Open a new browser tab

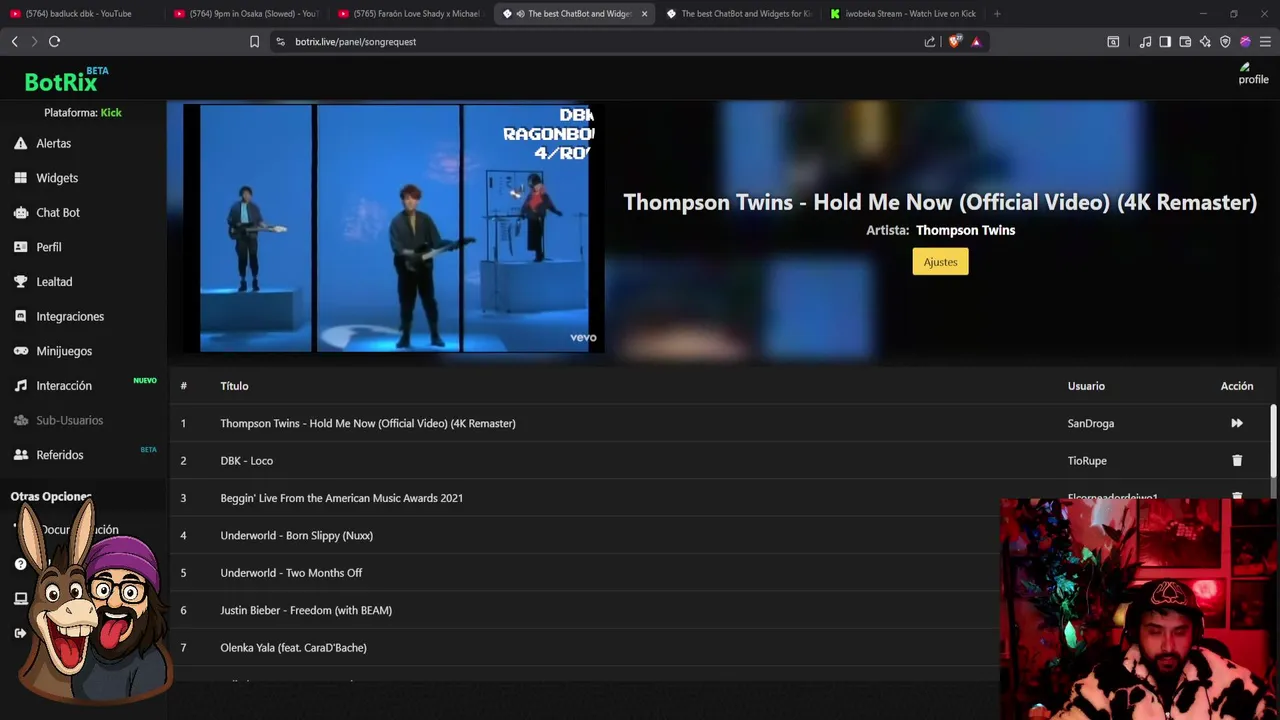pos(997,14)
